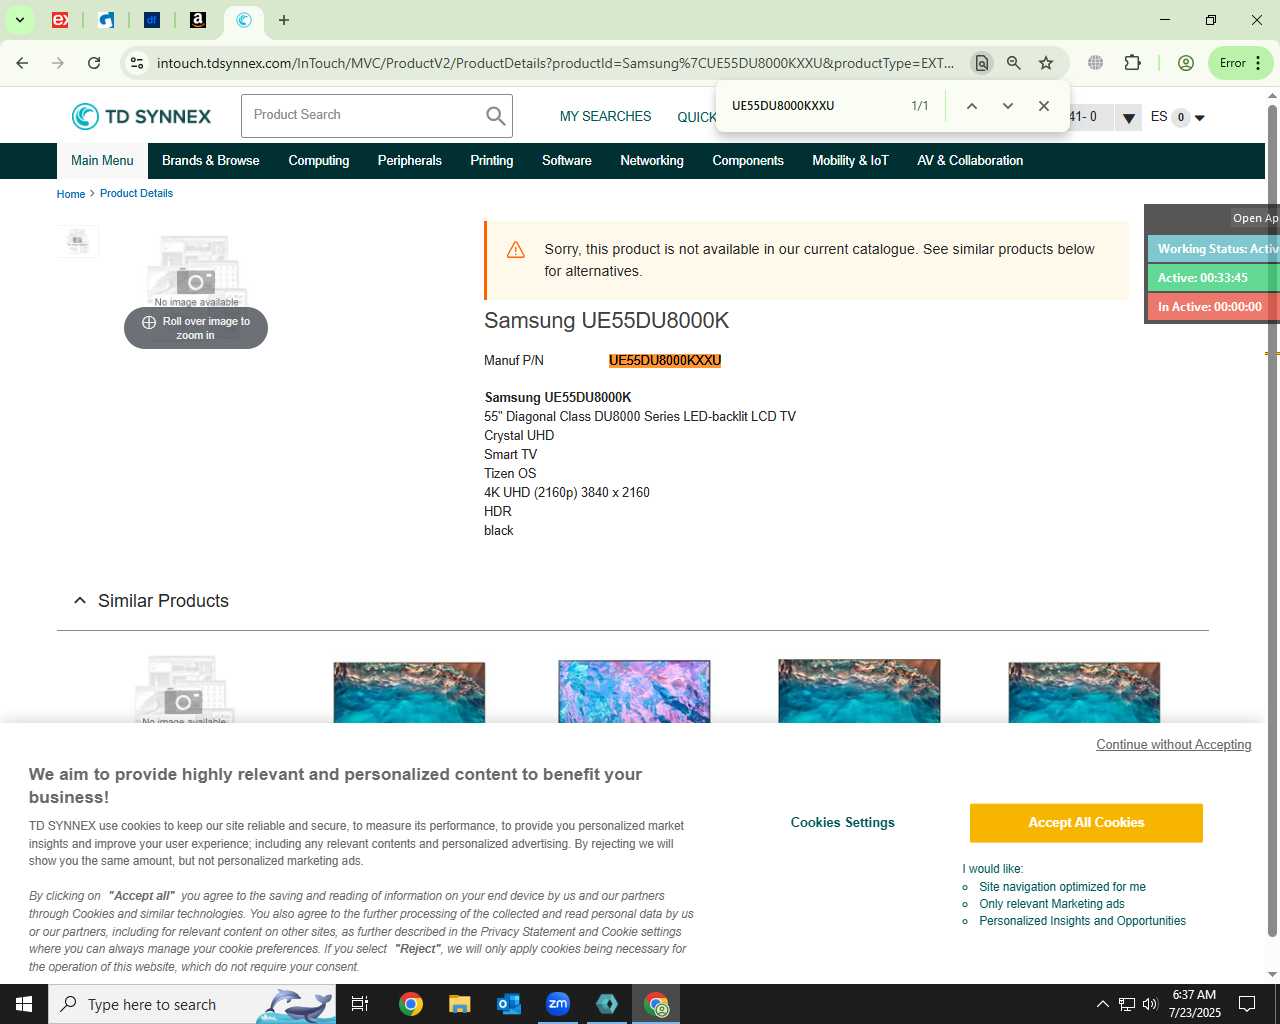
Task: Click the Error menu button
Action: (x=1240, y=63)
